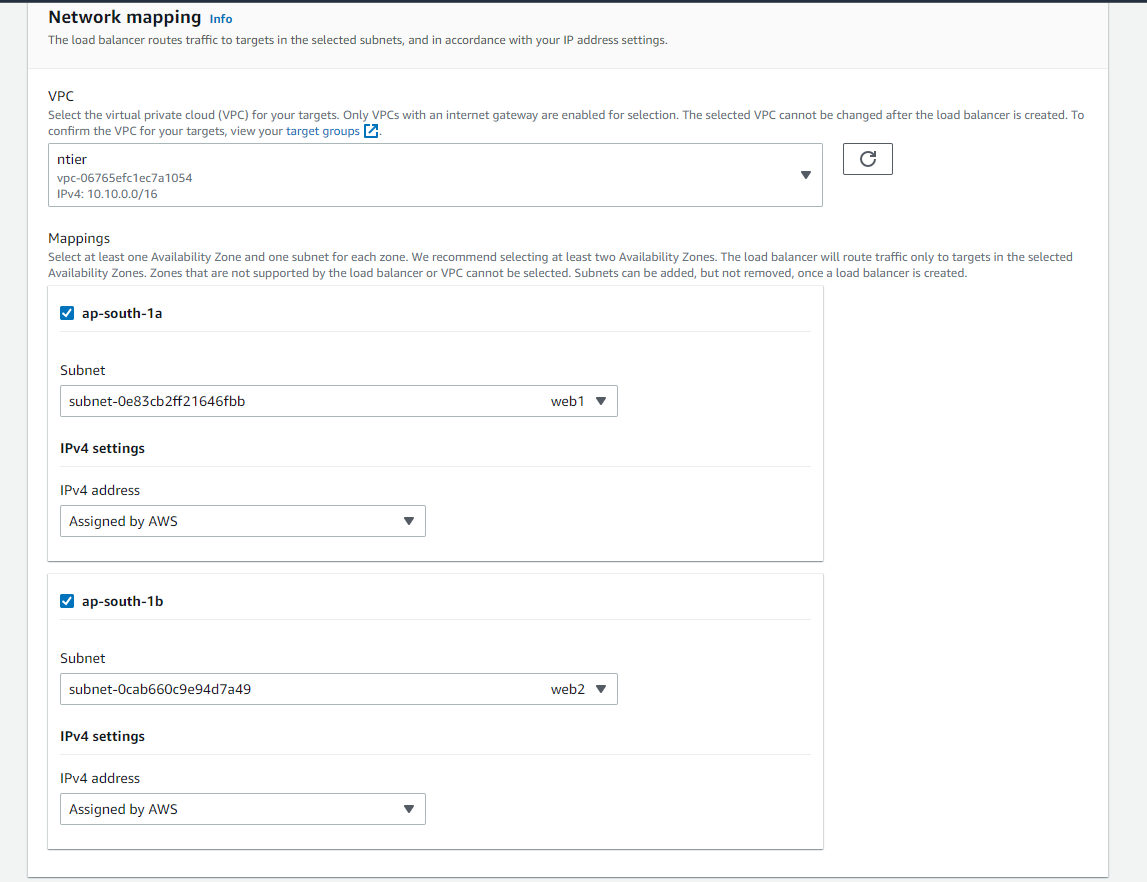Uncheck the ap-south-1a availability zone checkbox

(67, 313)
